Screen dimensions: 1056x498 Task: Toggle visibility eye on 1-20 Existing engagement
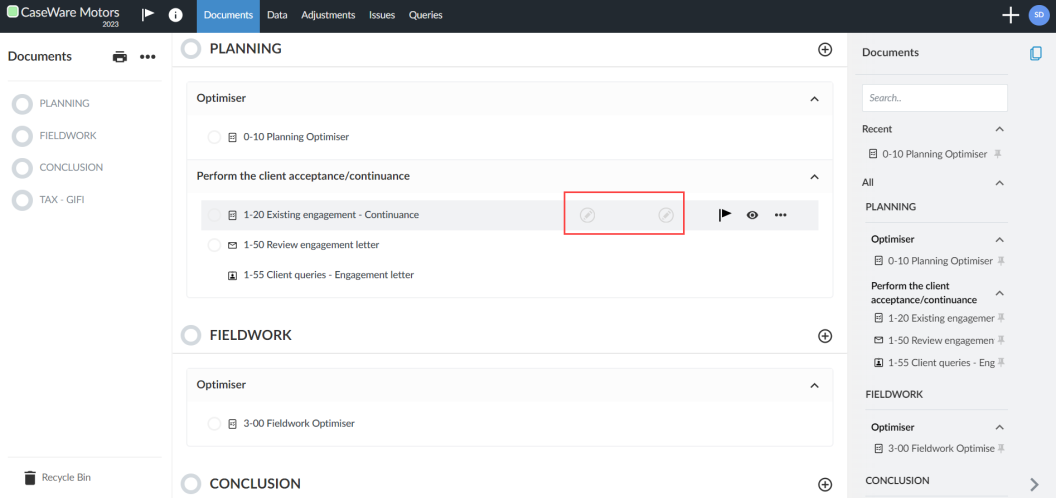click(x=752, y=215)
